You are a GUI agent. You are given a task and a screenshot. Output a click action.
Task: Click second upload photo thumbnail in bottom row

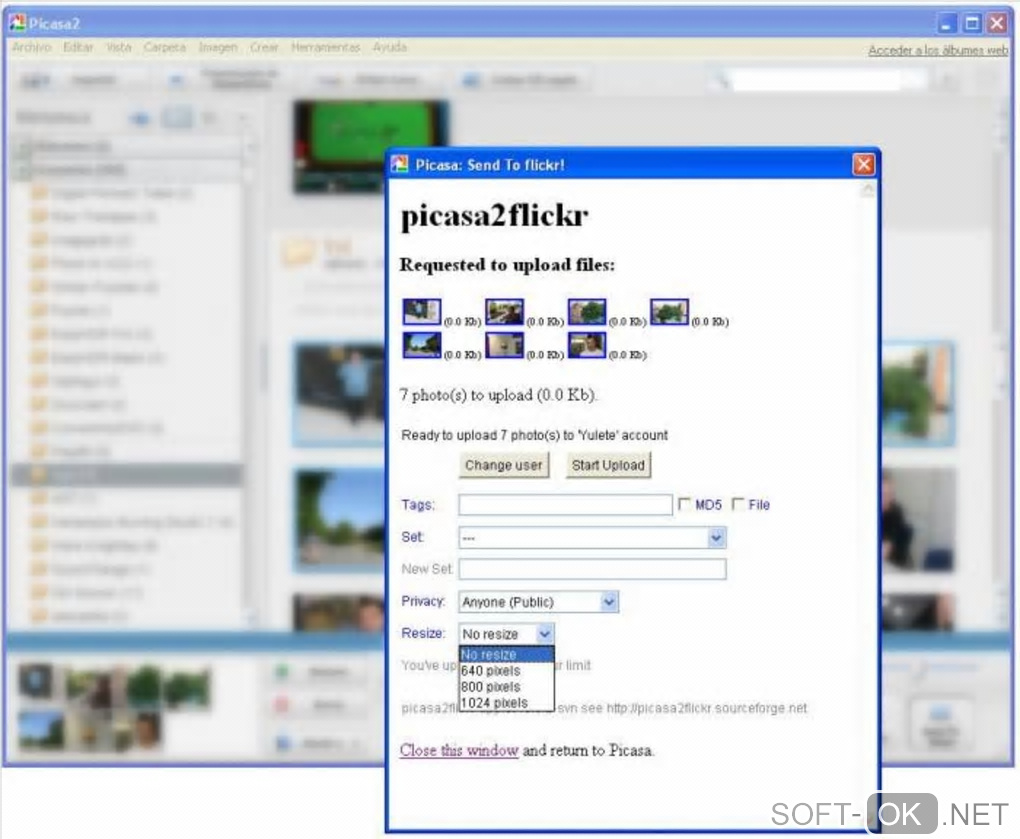pos(504,345)
